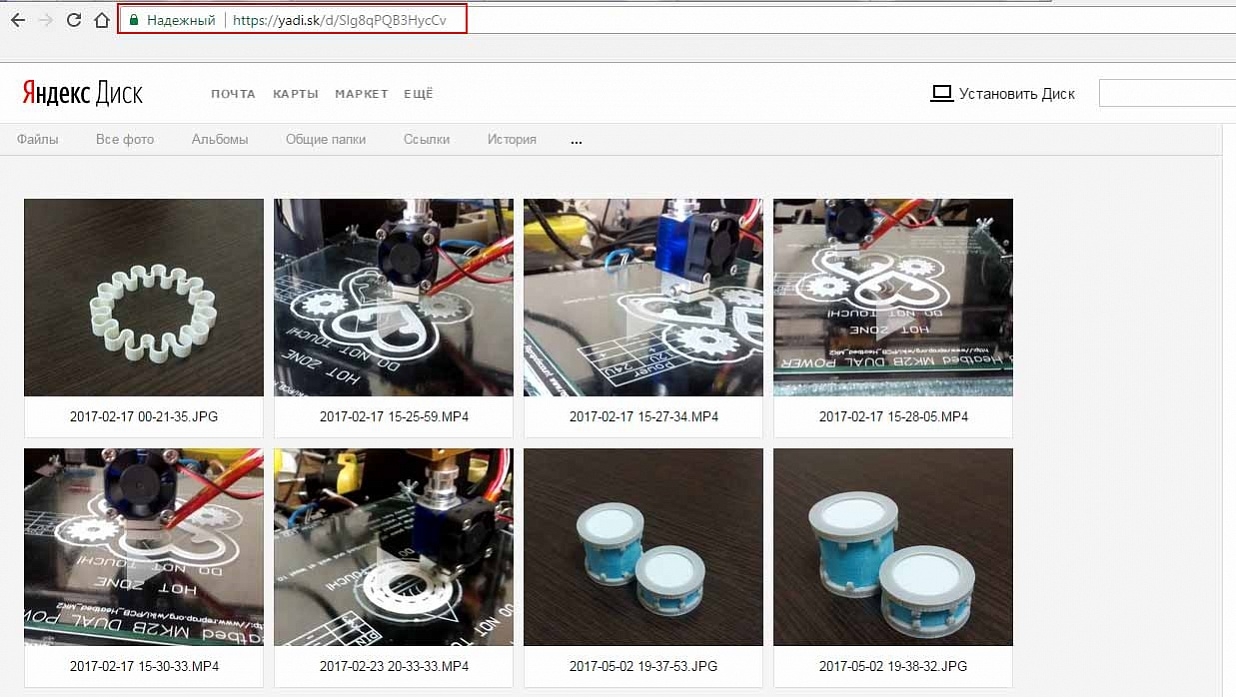Click the green lock icon labeled Надежный
Image resolution: width=1236 pixels, height=697 pixels.
133,19
